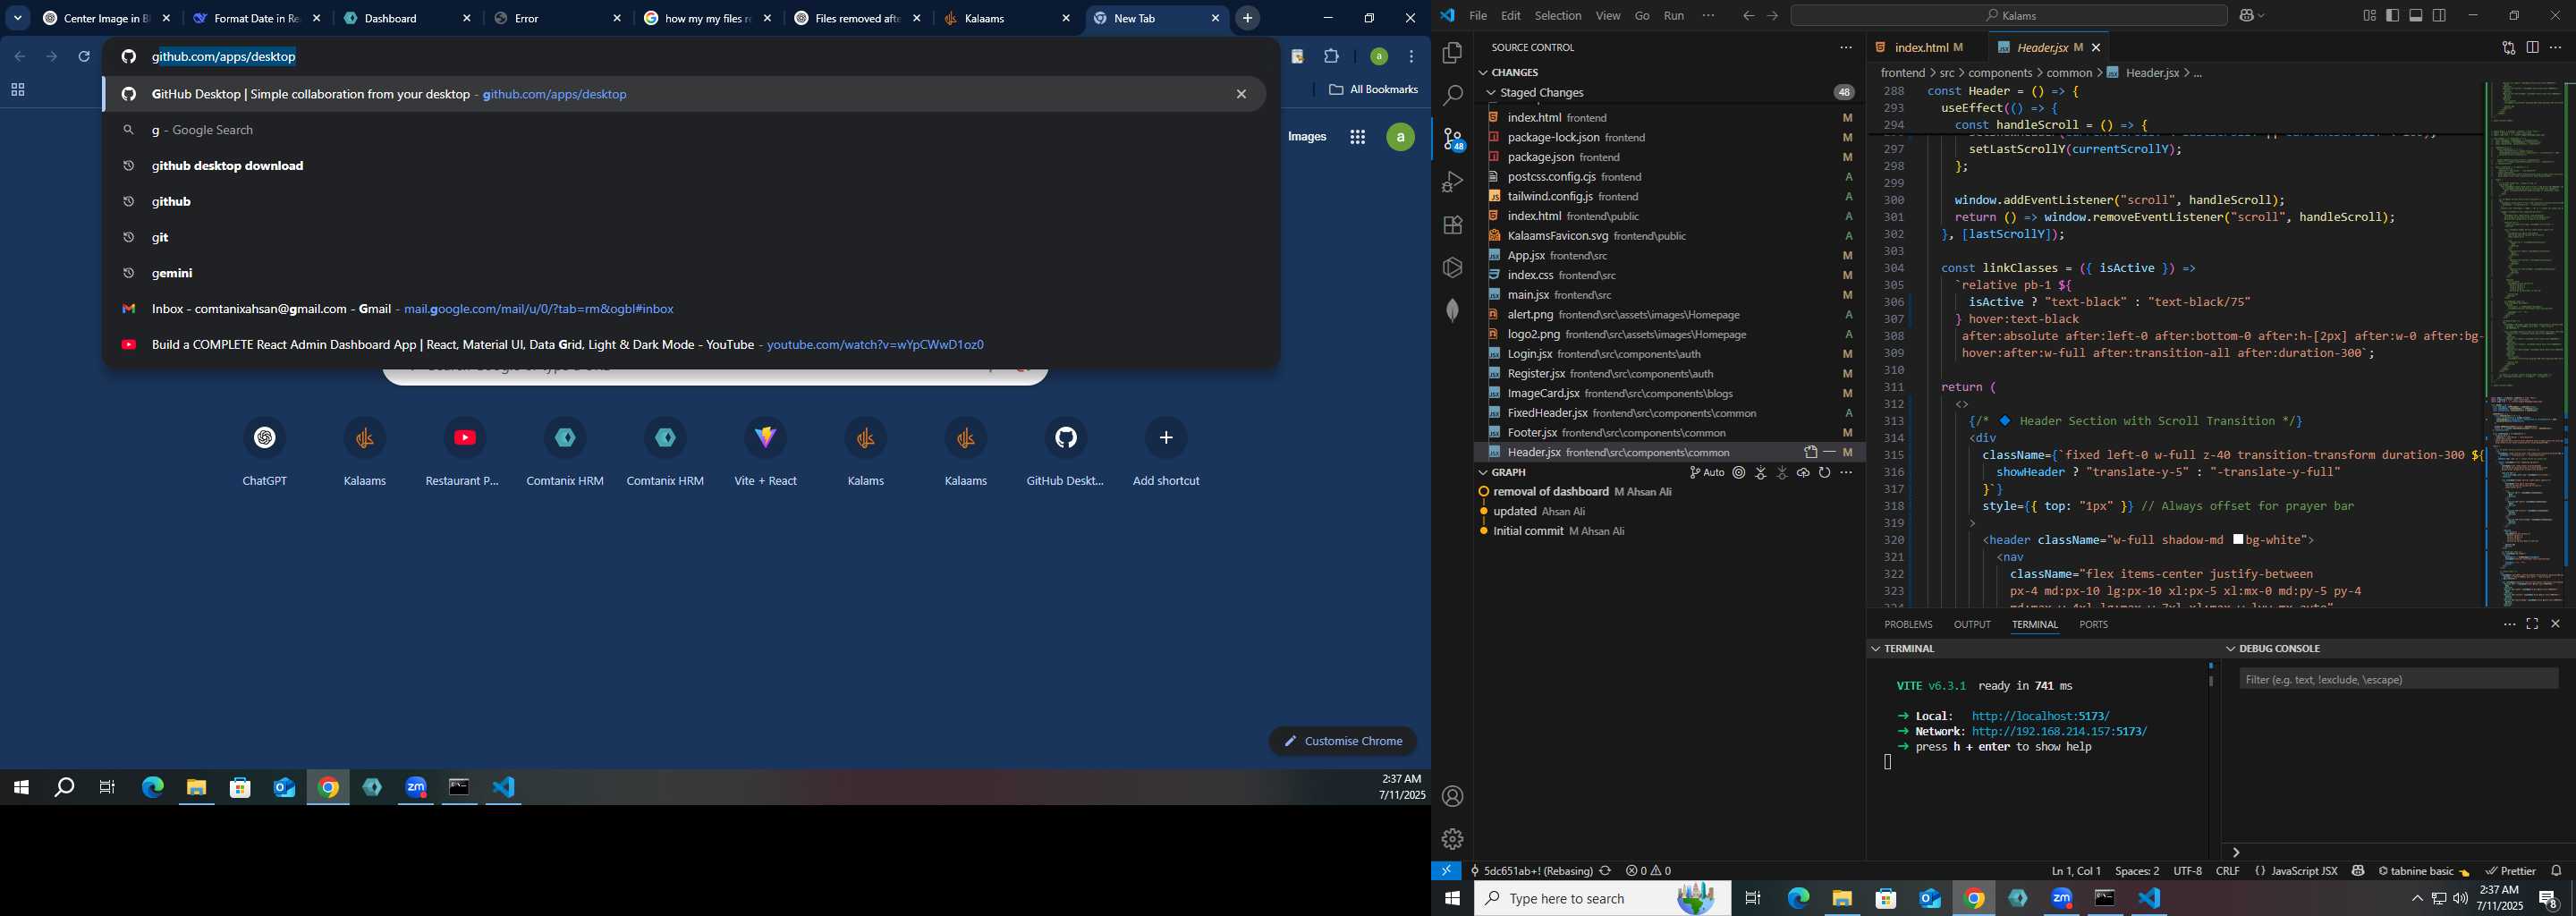The width and height of the screenshot is (2576, 916).
Task: Collapse the Staged Changes group
Action: pos(1490,92)
